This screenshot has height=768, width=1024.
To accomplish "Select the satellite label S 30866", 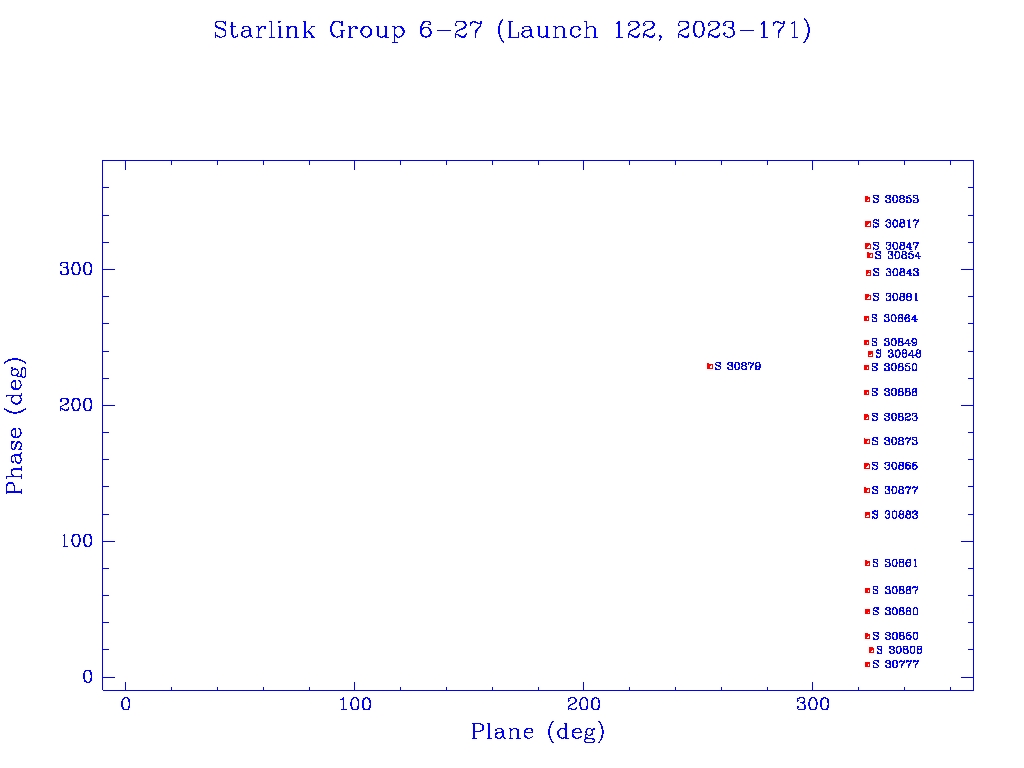I will [x=895, y=466].
